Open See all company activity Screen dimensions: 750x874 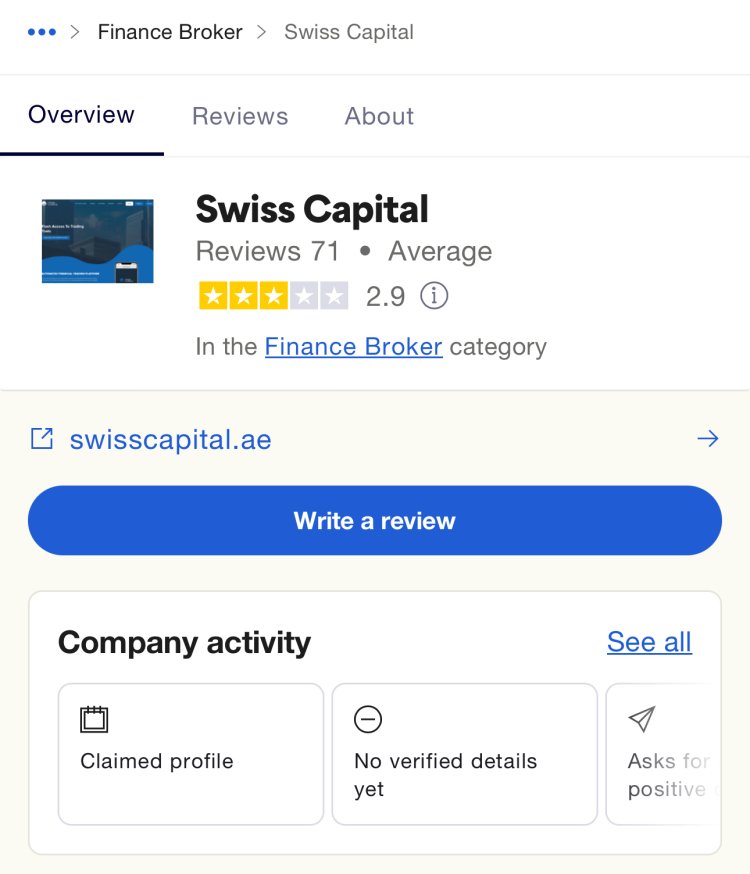tap(650, 642)
